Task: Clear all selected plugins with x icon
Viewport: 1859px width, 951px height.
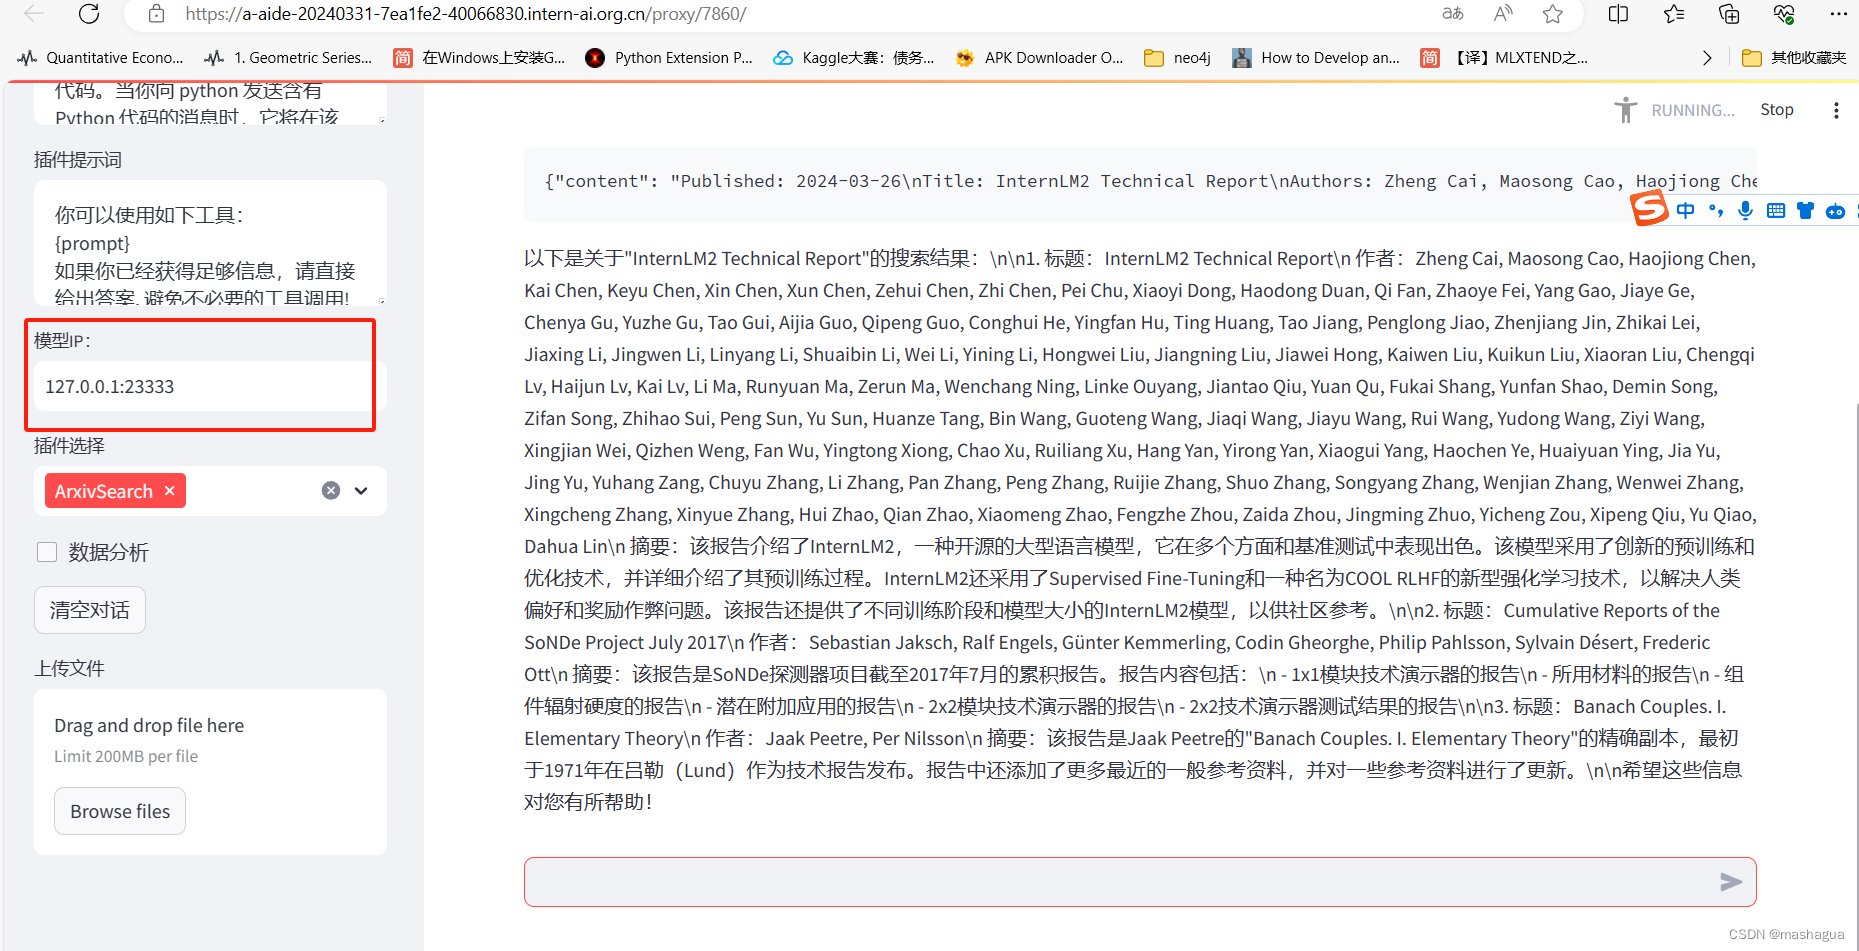Action: 331,490
